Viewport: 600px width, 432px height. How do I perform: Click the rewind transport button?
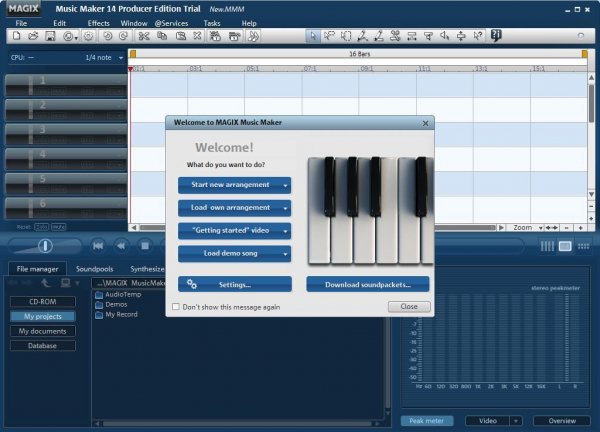121,246
